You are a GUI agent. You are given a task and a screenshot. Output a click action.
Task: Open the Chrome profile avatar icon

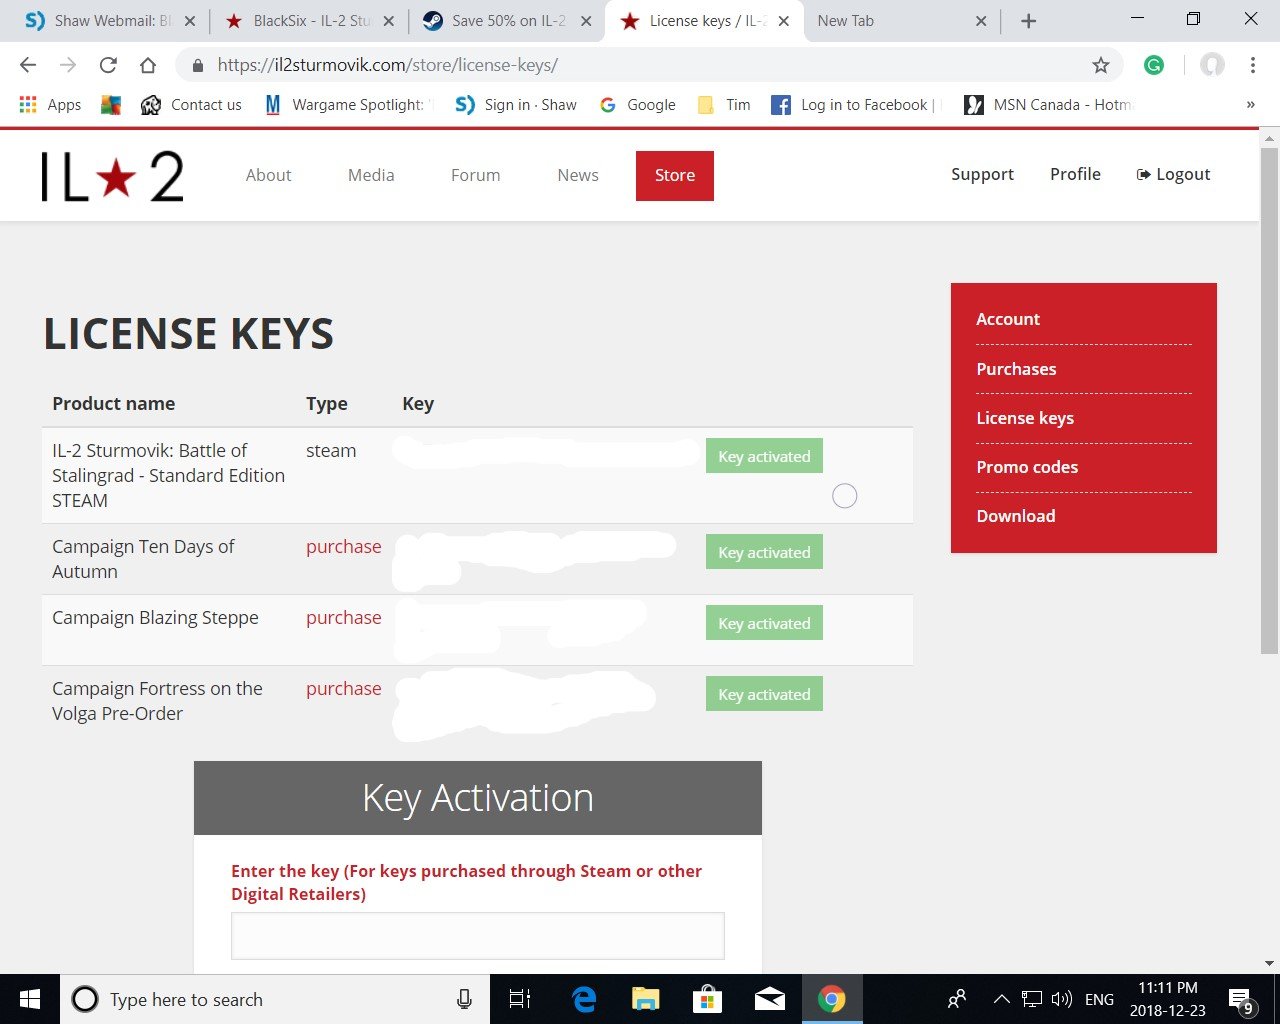(1212, 65)
